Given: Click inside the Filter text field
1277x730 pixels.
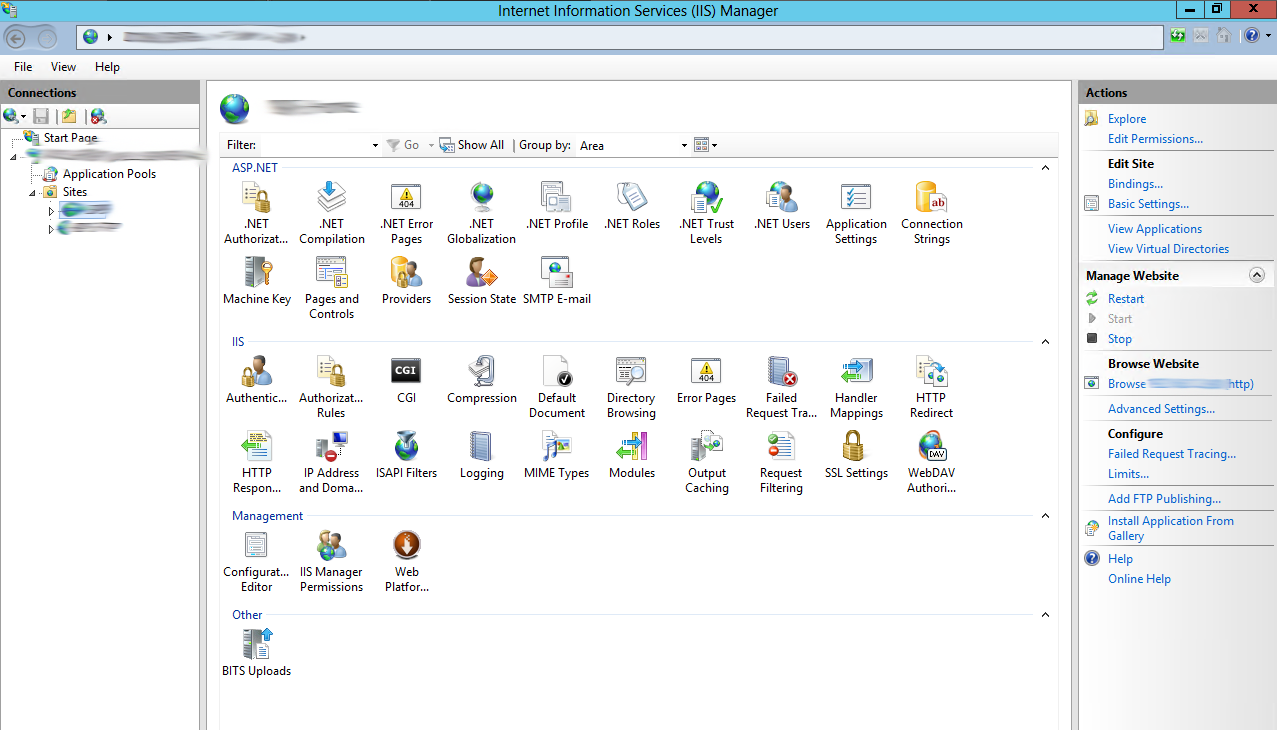Looking at the screenshot, I should (x=315, y=145).
